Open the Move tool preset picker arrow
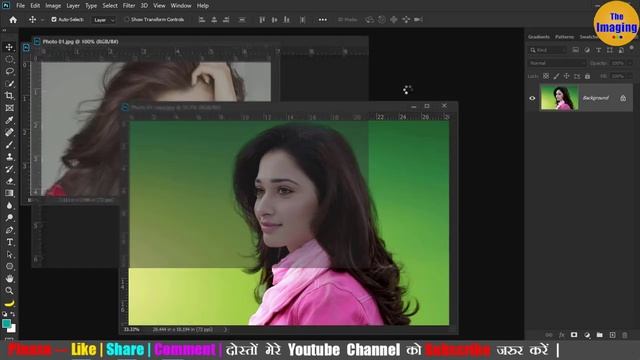640x360 pixels. [x=42, y=20]
